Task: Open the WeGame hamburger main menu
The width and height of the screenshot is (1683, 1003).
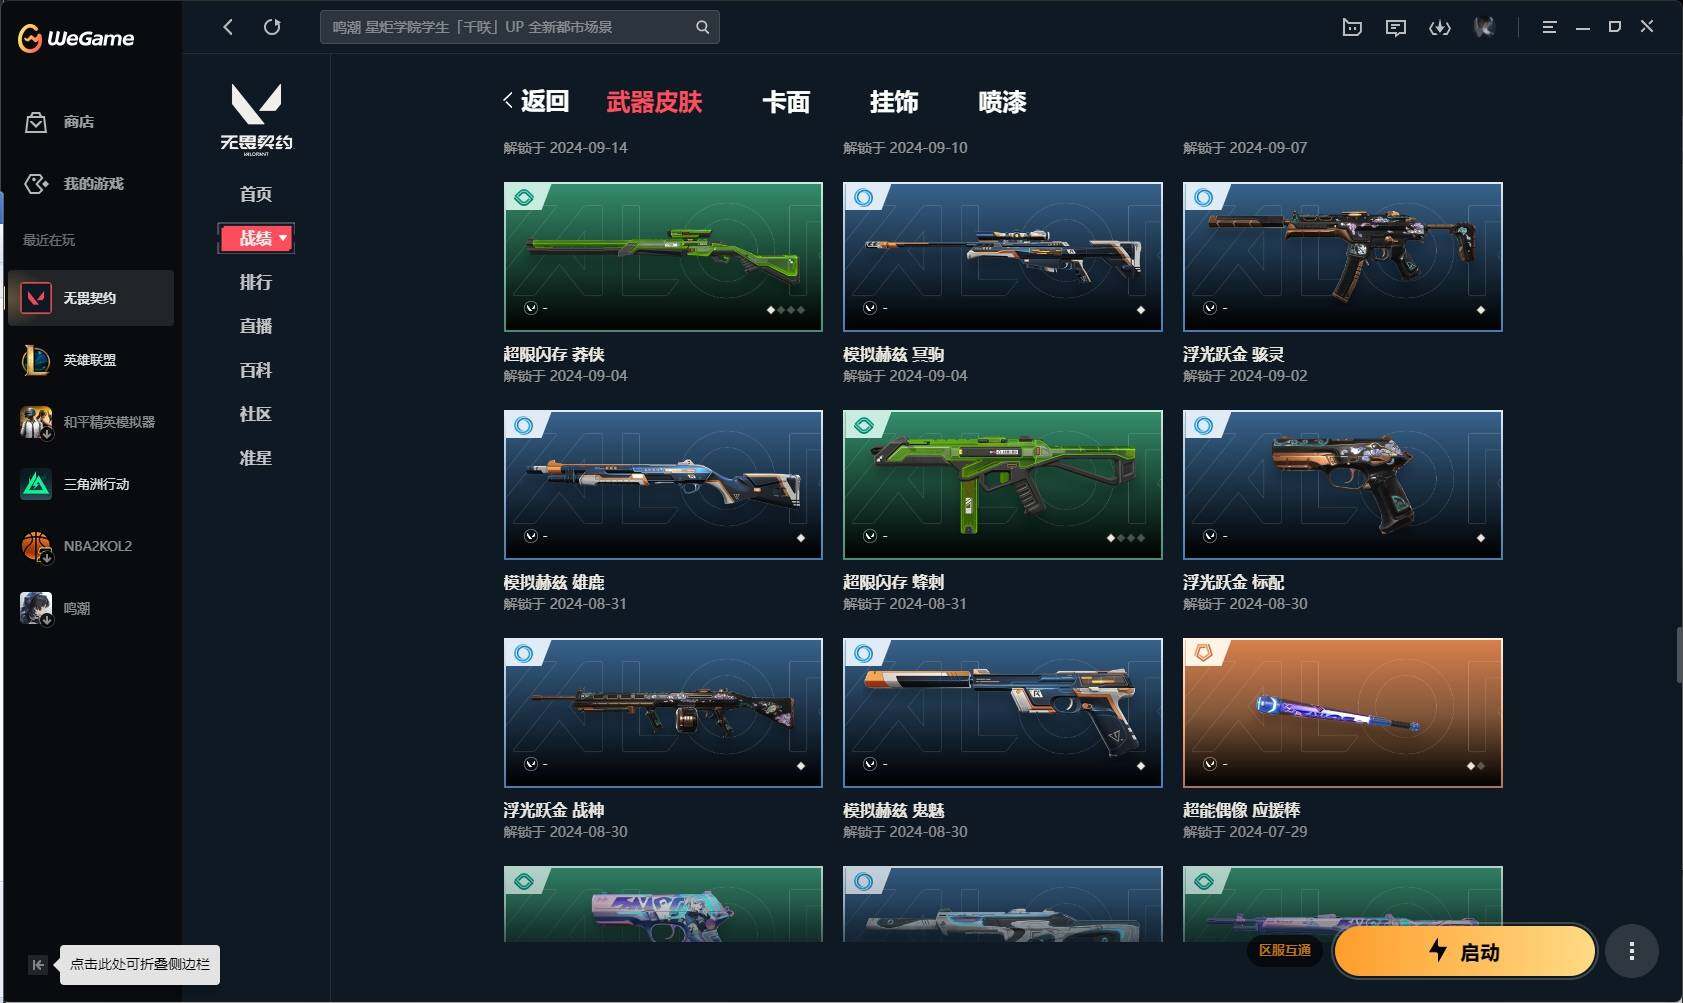Action: (x=1549, y=28)
